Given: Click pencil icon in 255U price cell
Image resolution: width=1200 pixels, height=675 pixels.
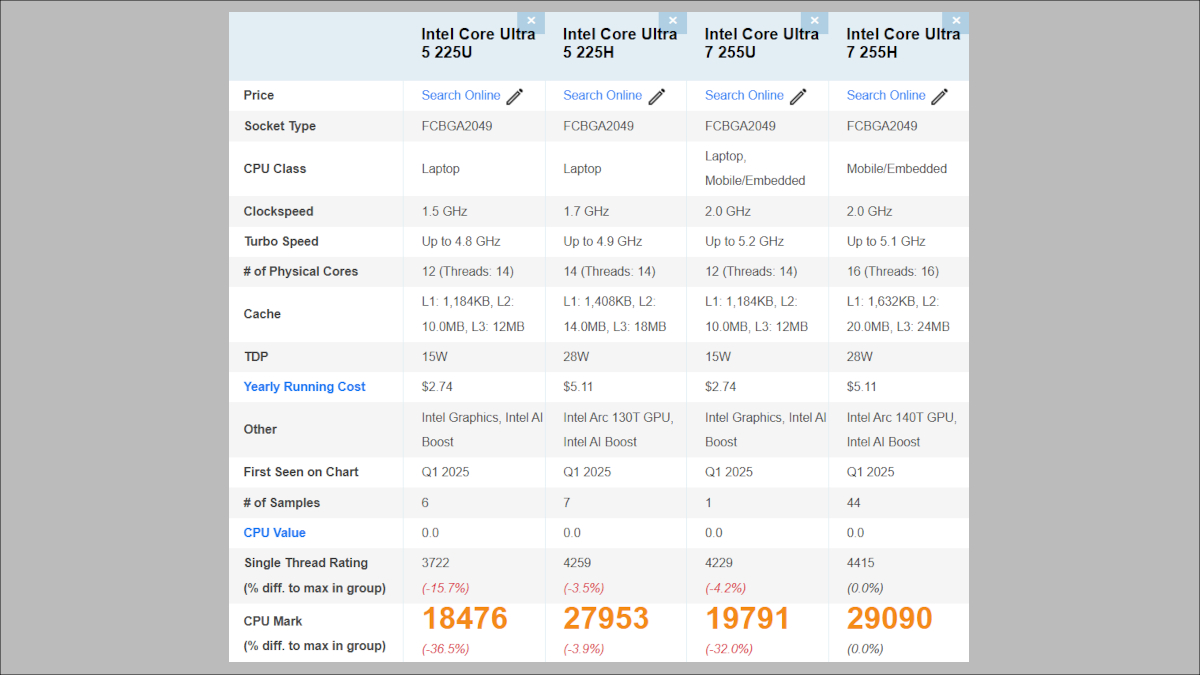Looking at the screenshot, I should 799,96.
